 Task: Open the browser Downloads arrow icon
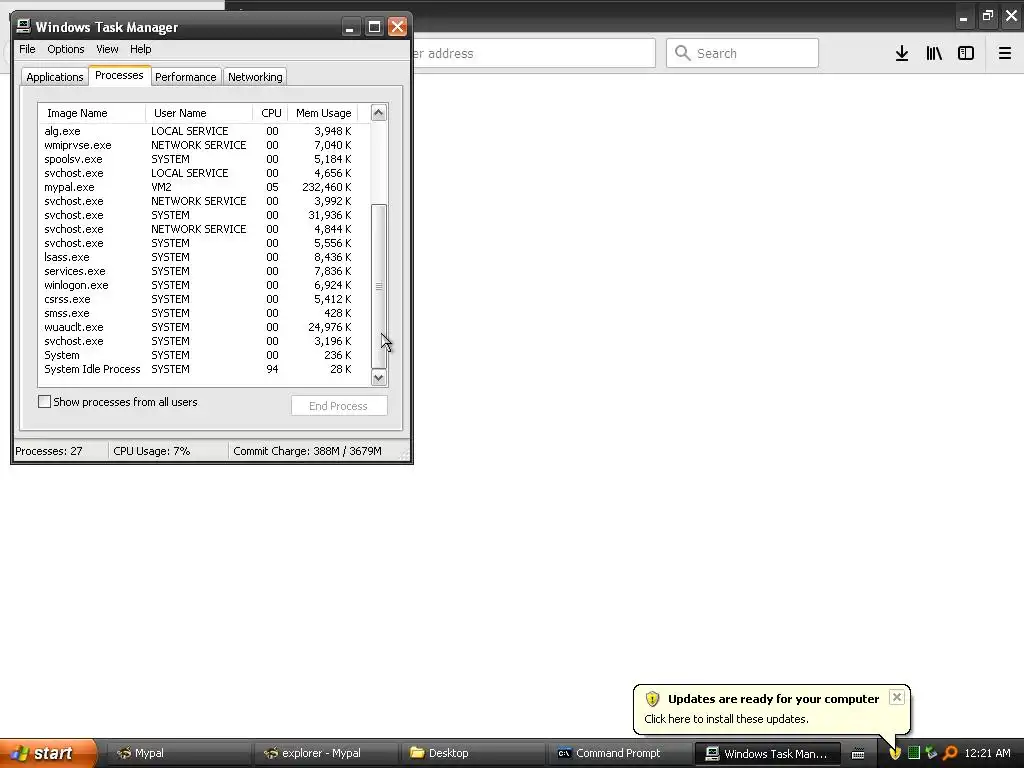[902, 54]
